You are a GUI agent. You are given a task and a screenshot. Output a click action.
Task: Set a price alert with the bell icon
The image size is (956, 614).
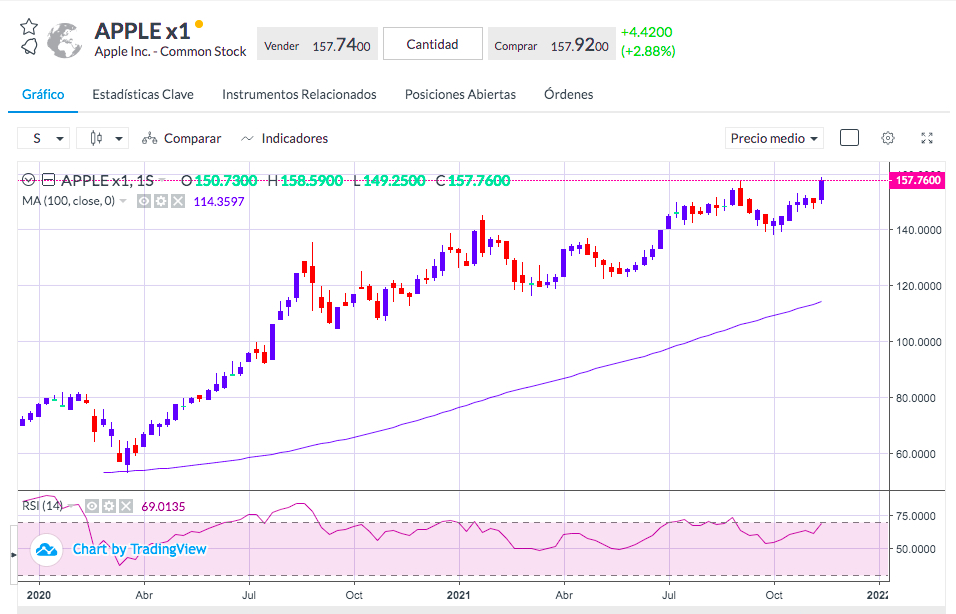(29, 46)
